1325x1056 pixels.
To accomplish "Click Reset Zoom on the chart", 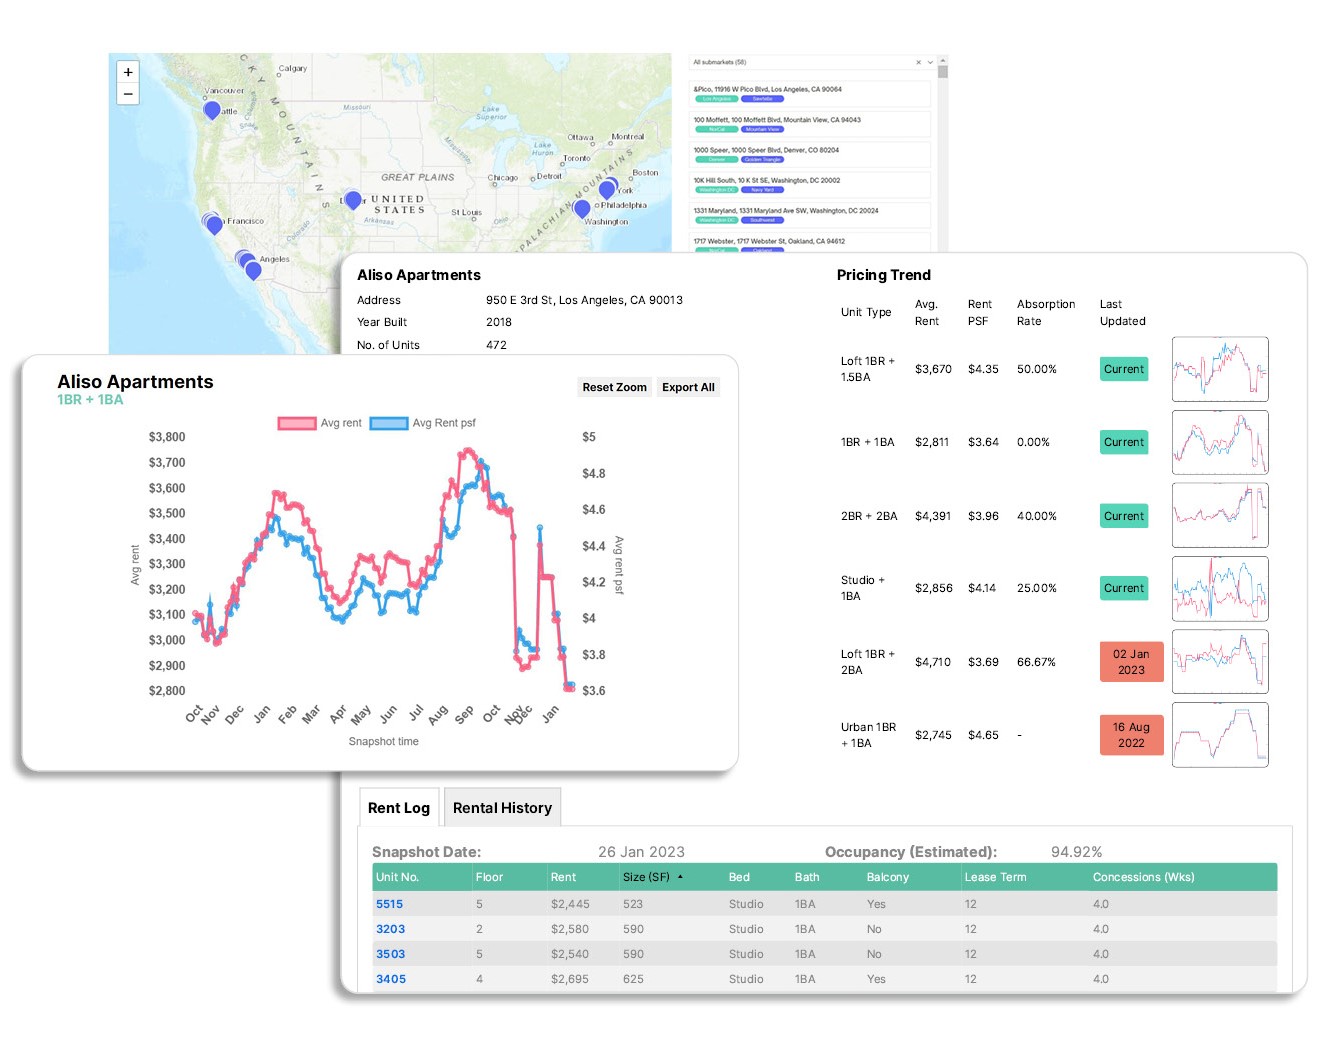I will tap(614, 387).
